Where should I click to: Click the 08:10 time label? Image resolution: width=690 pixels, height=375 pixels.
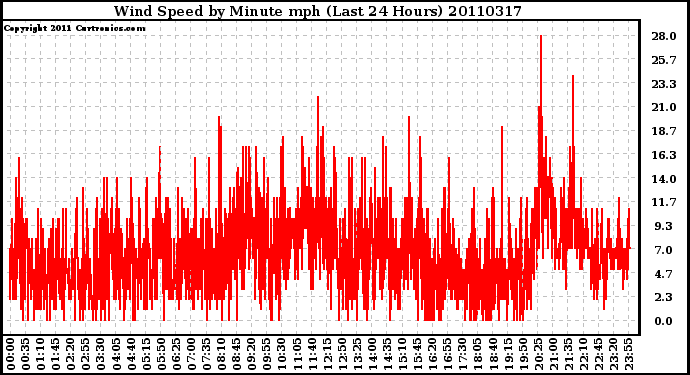222,354
